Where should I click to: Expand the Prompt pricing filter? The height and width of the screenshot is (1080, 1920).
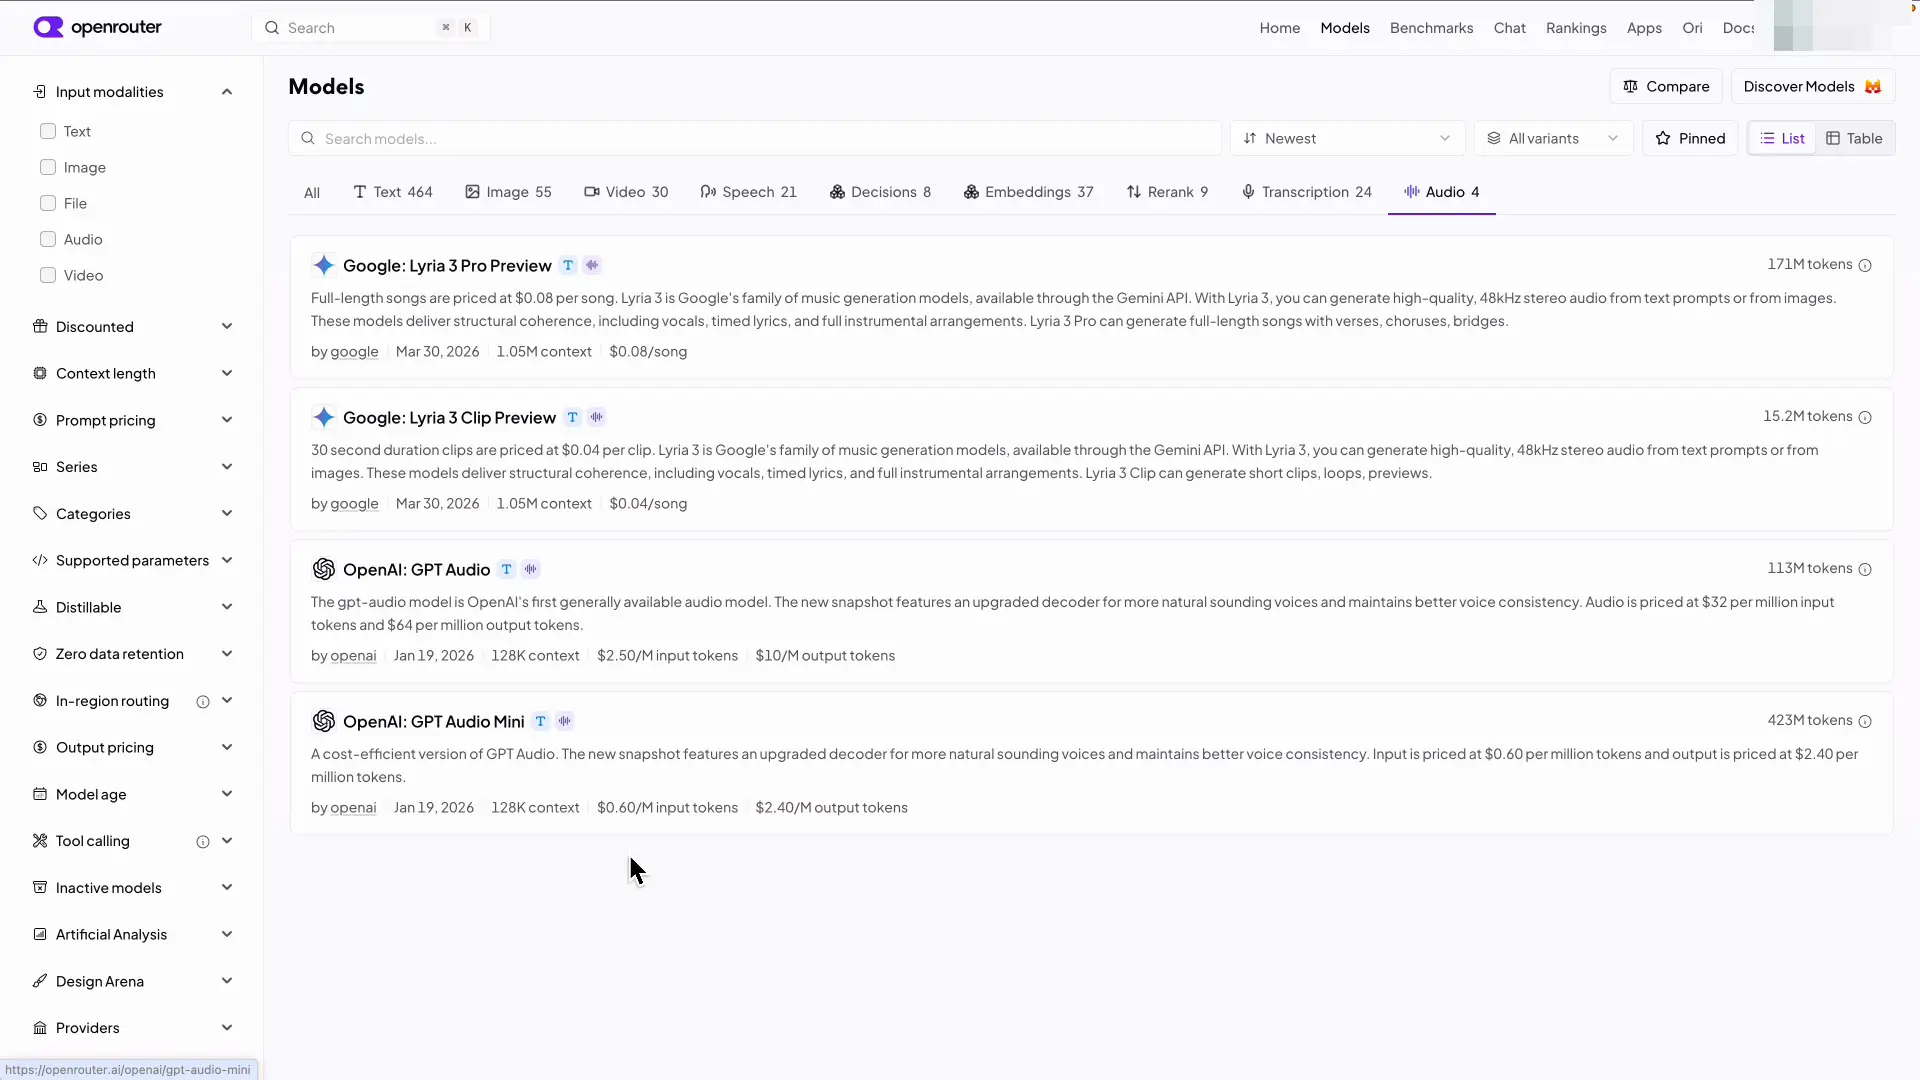click(x=132, y=420)
